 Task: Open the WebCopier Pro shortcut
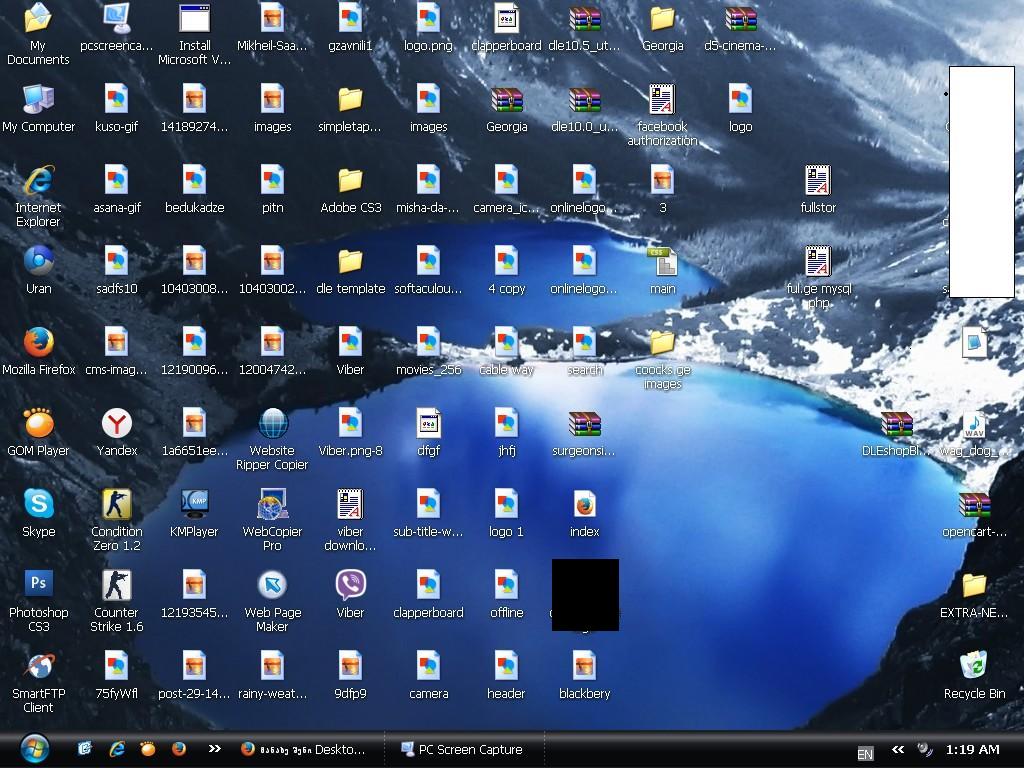[x=272, y=505]
